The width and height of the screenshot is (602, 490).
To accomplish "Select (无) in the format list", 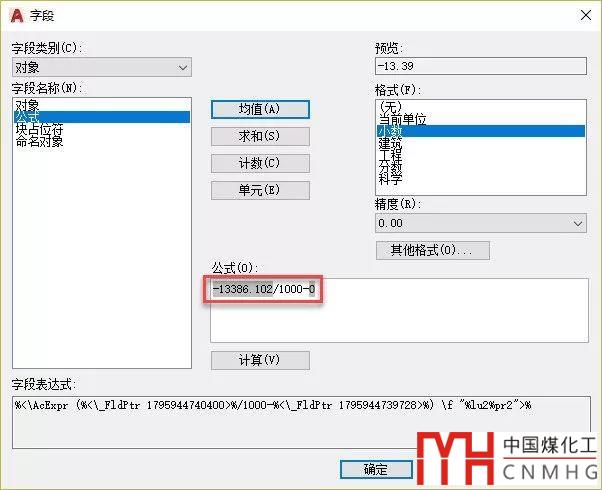I will (389, 107).
